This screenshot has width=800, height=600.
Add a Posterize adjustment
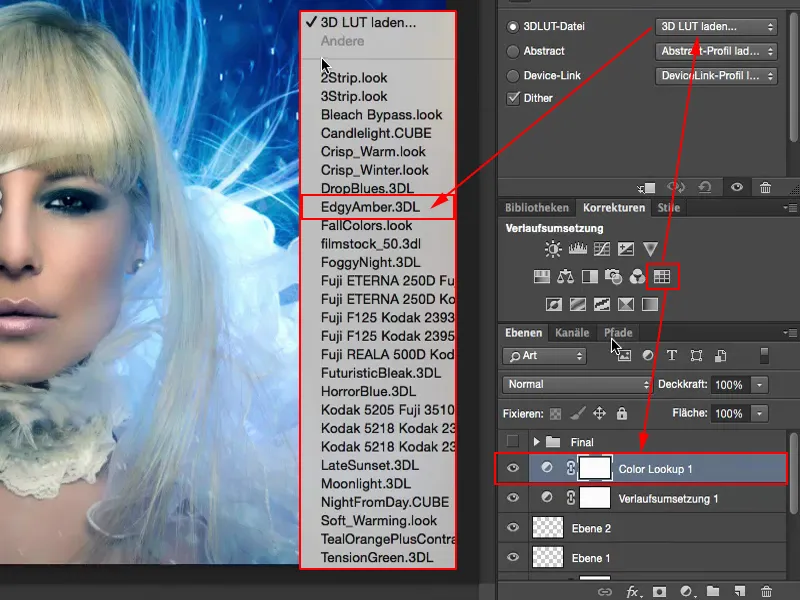point(578,305)
